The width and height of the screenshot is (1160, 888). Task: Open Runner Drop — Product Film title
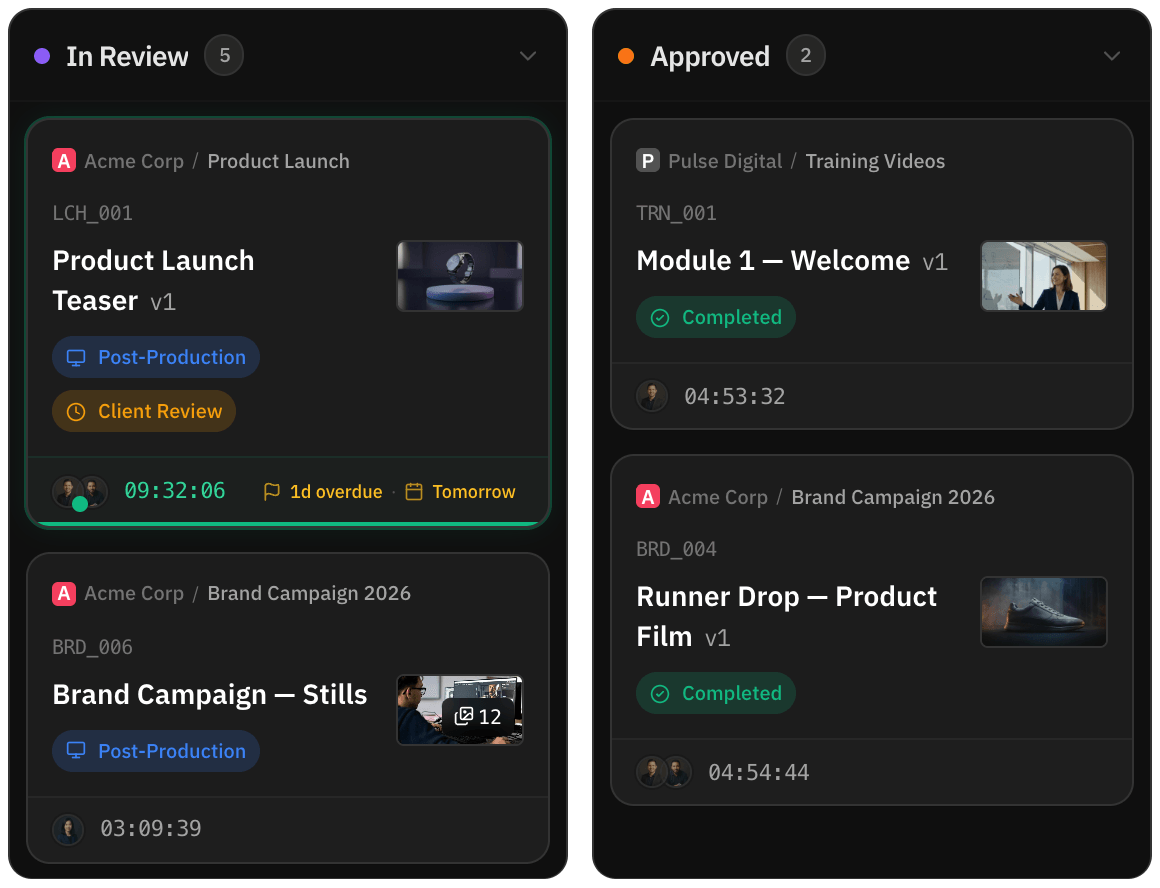tap(786, 616)
